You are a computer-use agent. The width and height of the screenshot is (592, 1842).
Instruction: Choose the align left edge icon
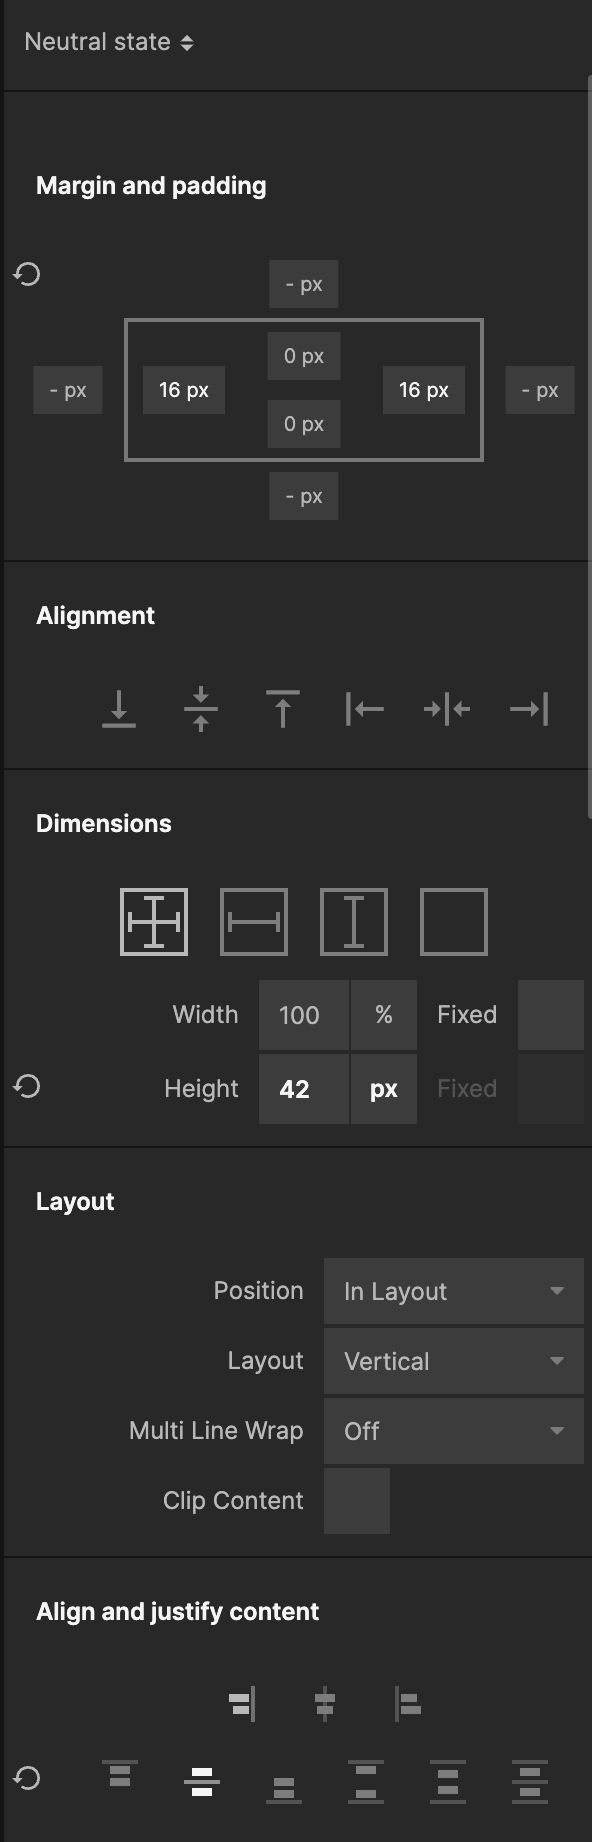pos(365,709)
